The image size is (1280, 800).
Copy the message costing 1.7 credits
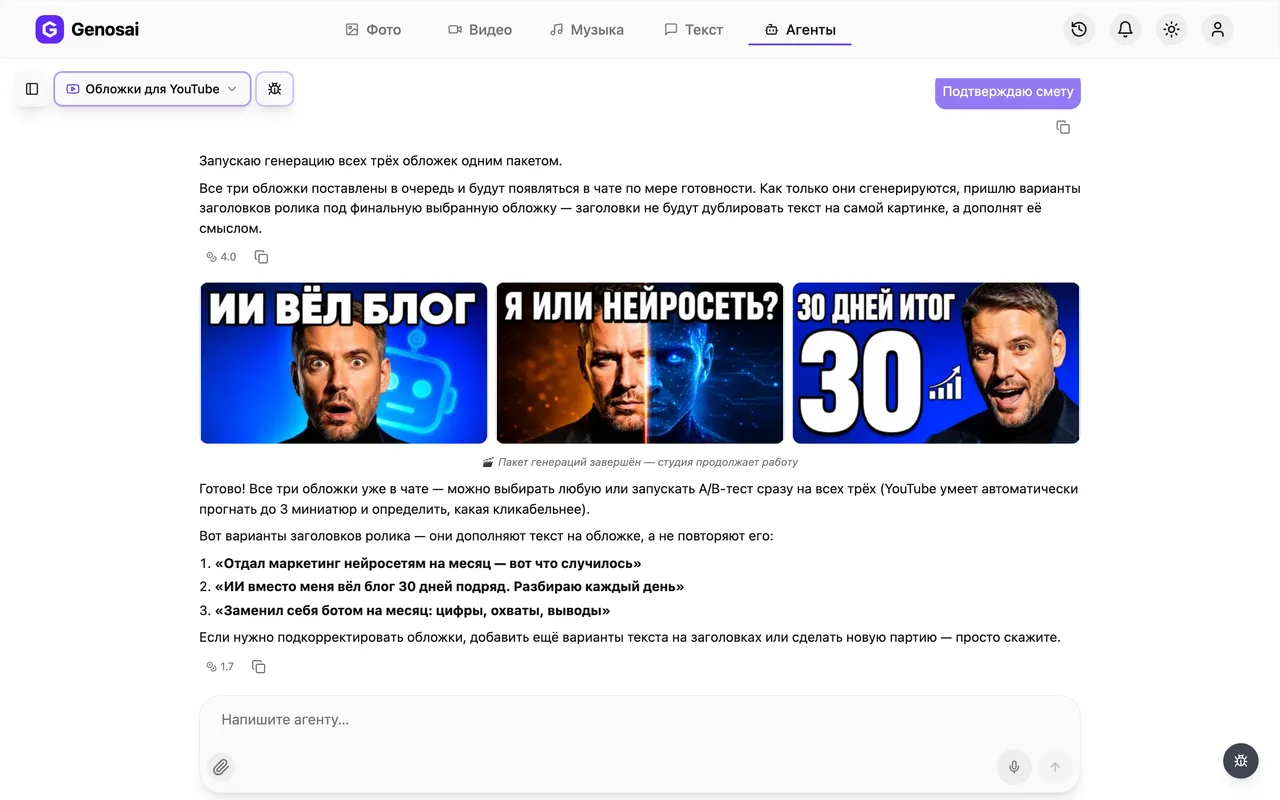point(258,667)
